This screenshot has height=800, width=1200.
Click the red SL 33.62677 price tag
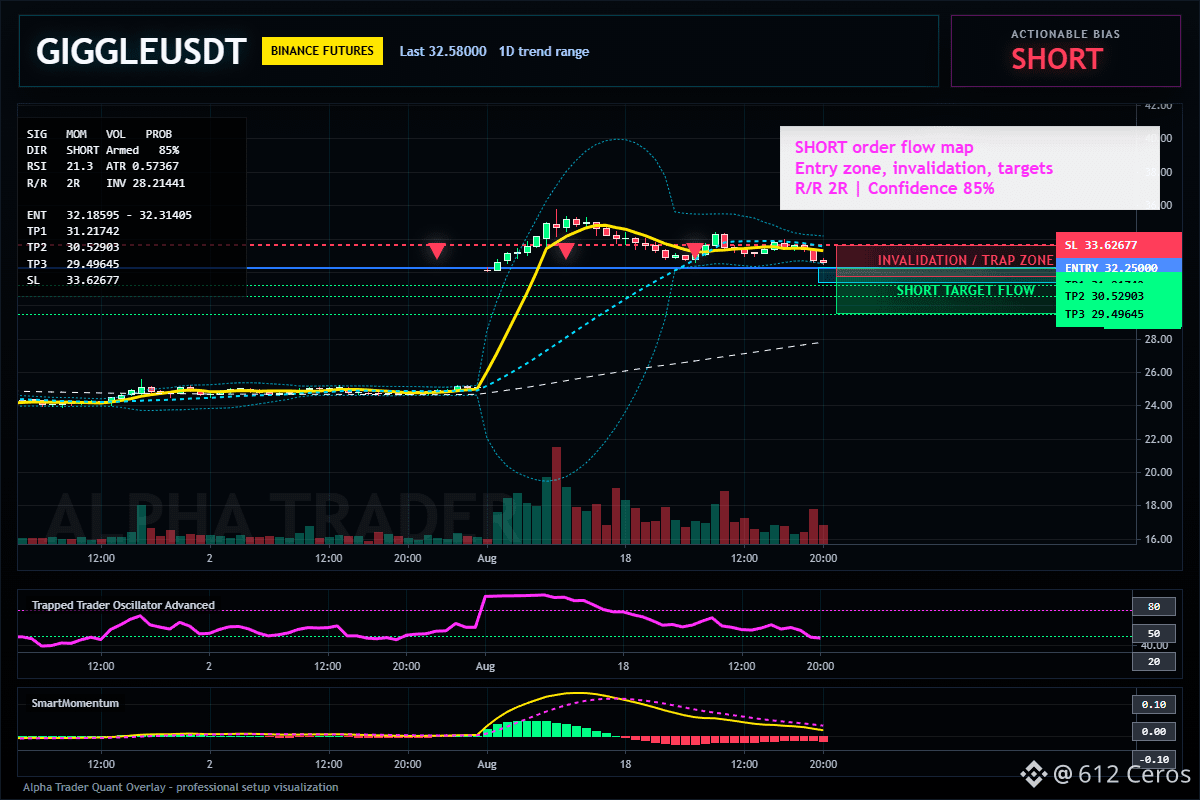click(1118, 245)
